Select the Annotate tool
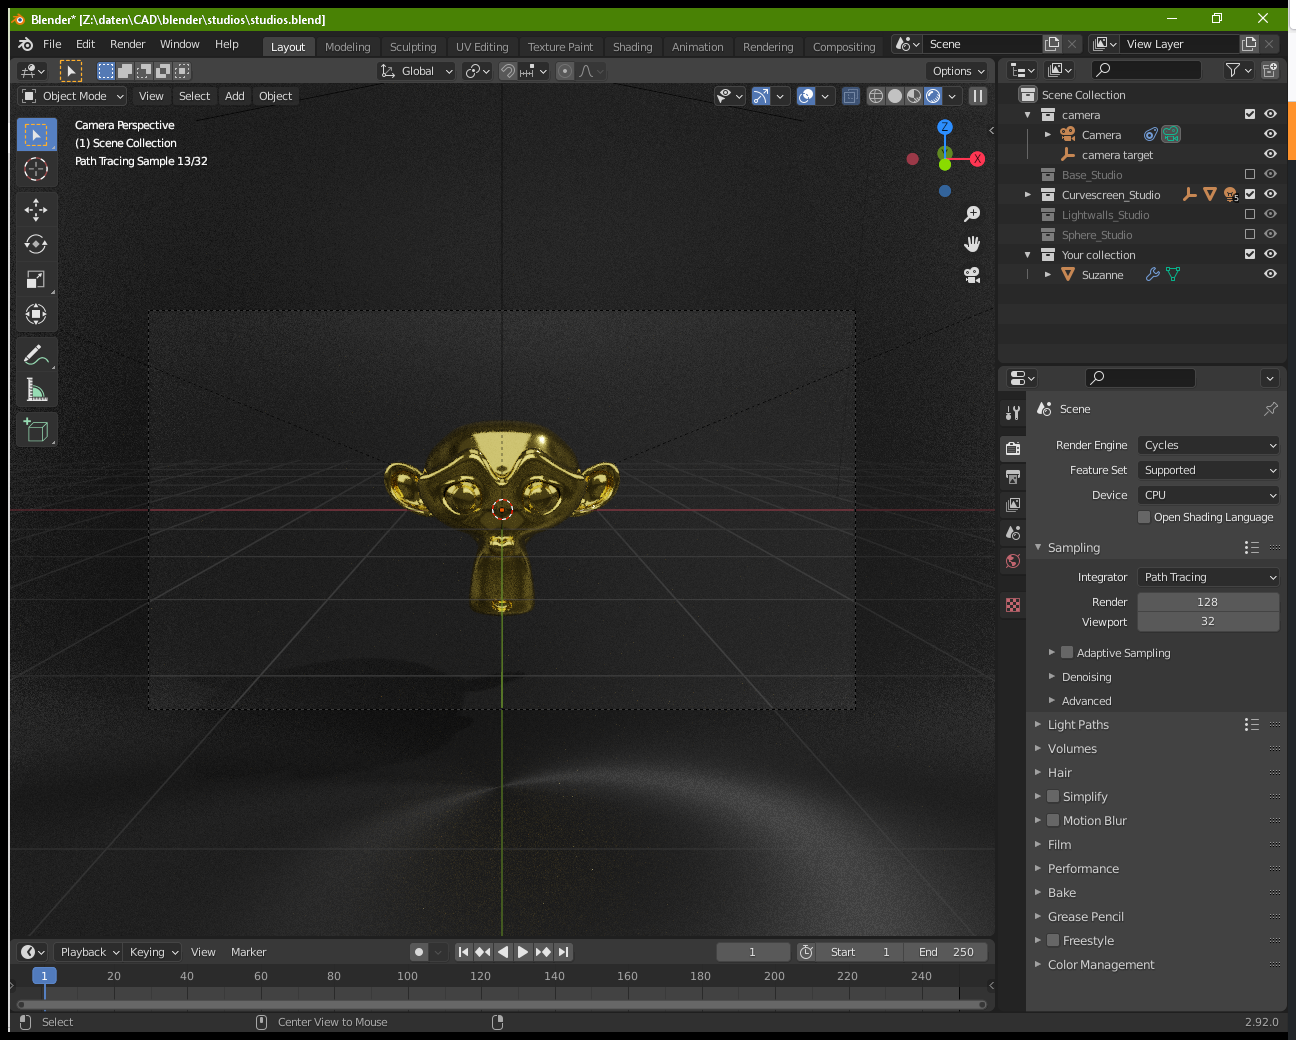Screen dimensions: 1296x1040 36,354
